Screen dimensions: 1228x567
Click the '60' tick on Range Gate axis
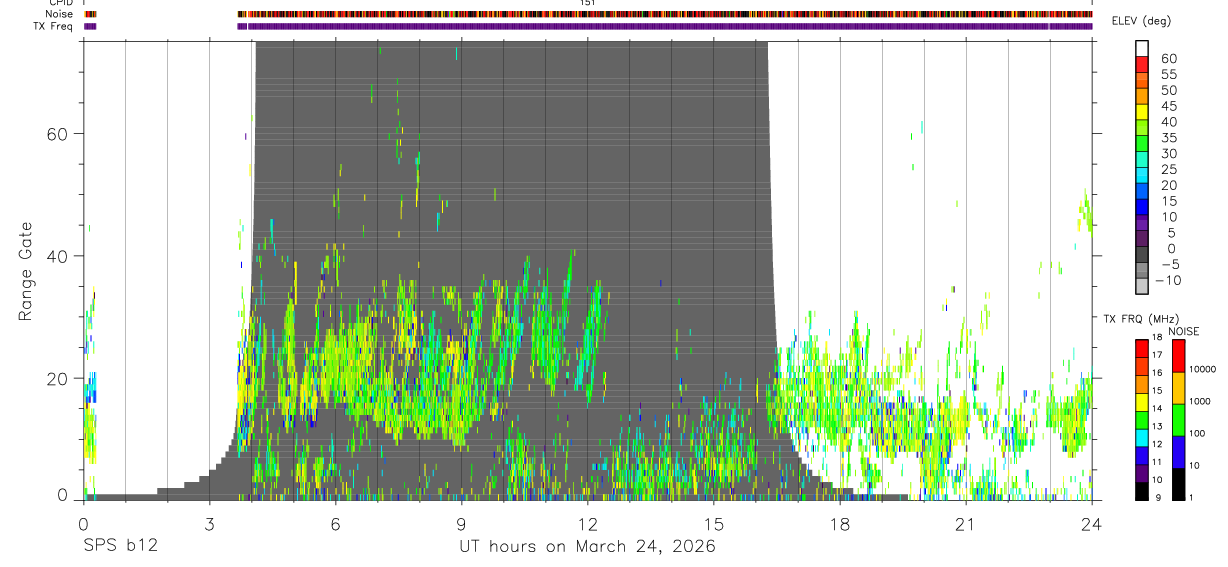(x=57, y=134)
